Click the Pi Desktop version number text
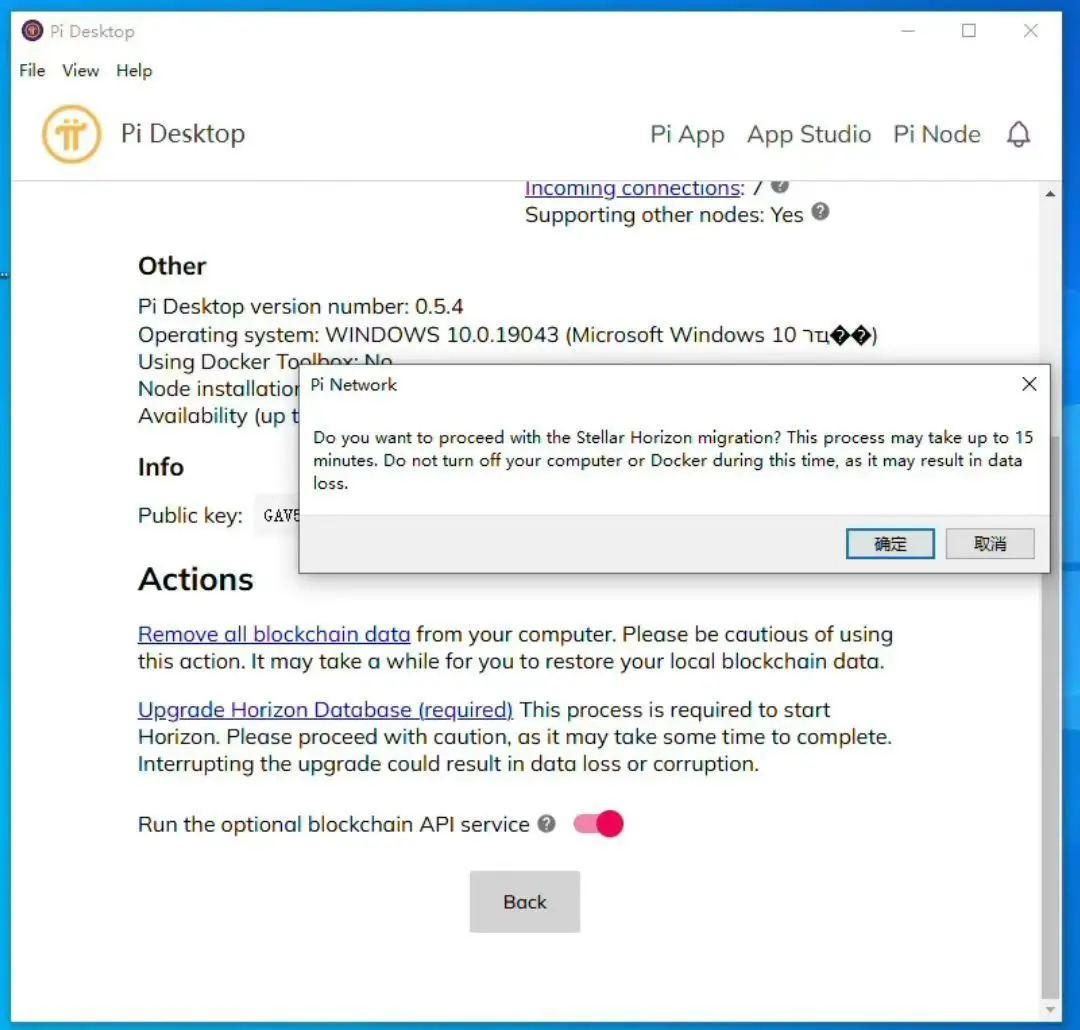1080x1030 pixels. pyautogui.click(x=300, y=306)
